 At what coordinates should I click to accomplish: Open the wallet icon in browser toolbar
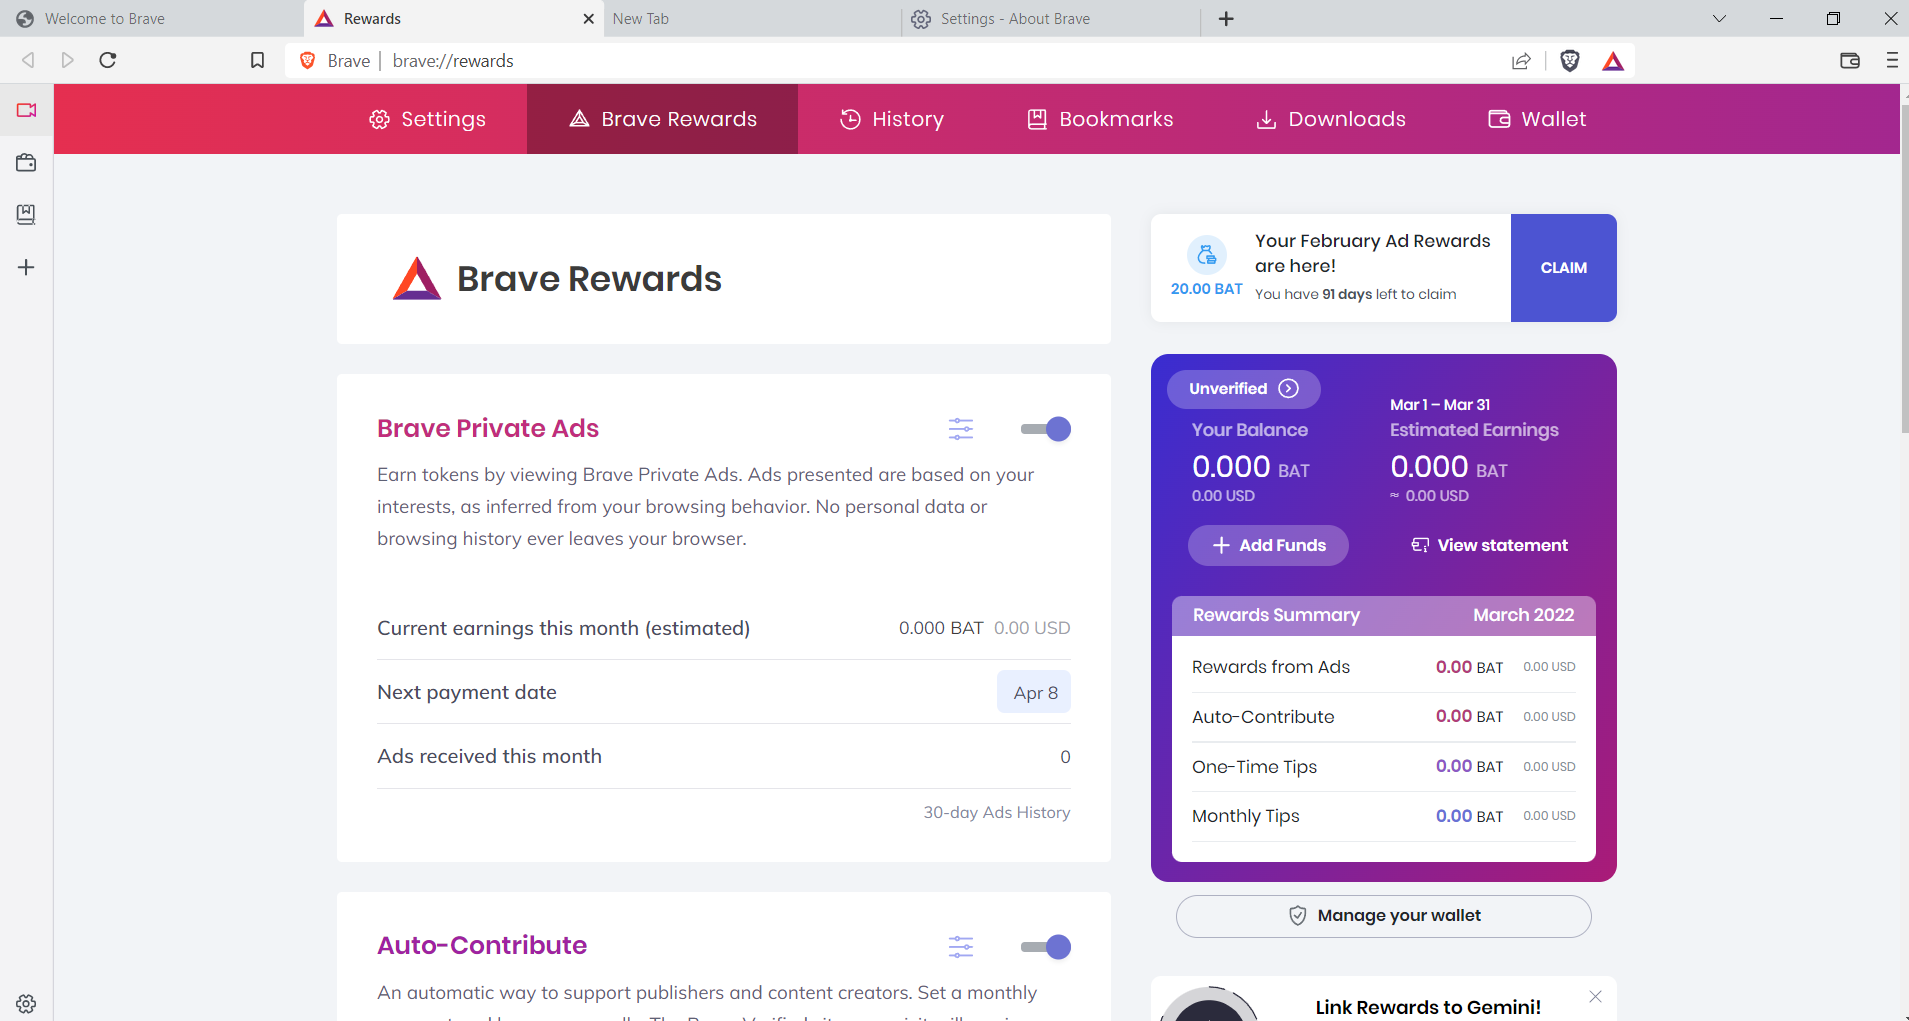pos(1850,60)
